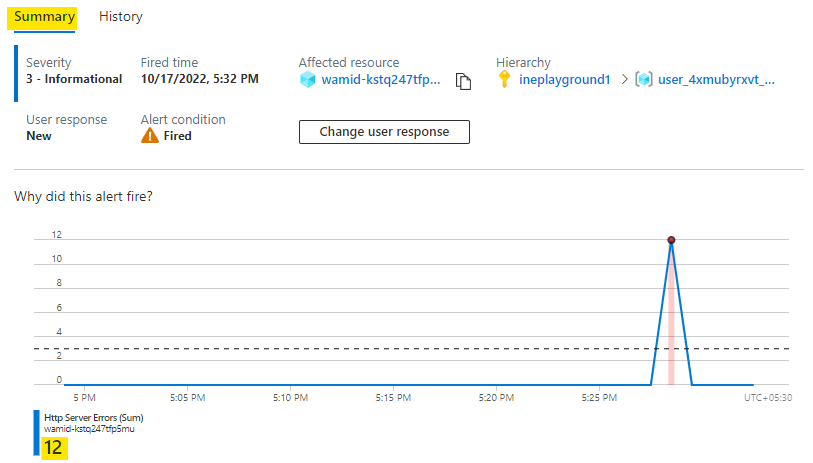Click the highlighted 12 legend value
This screenshot has width=813, height=463.
(53, 448)
